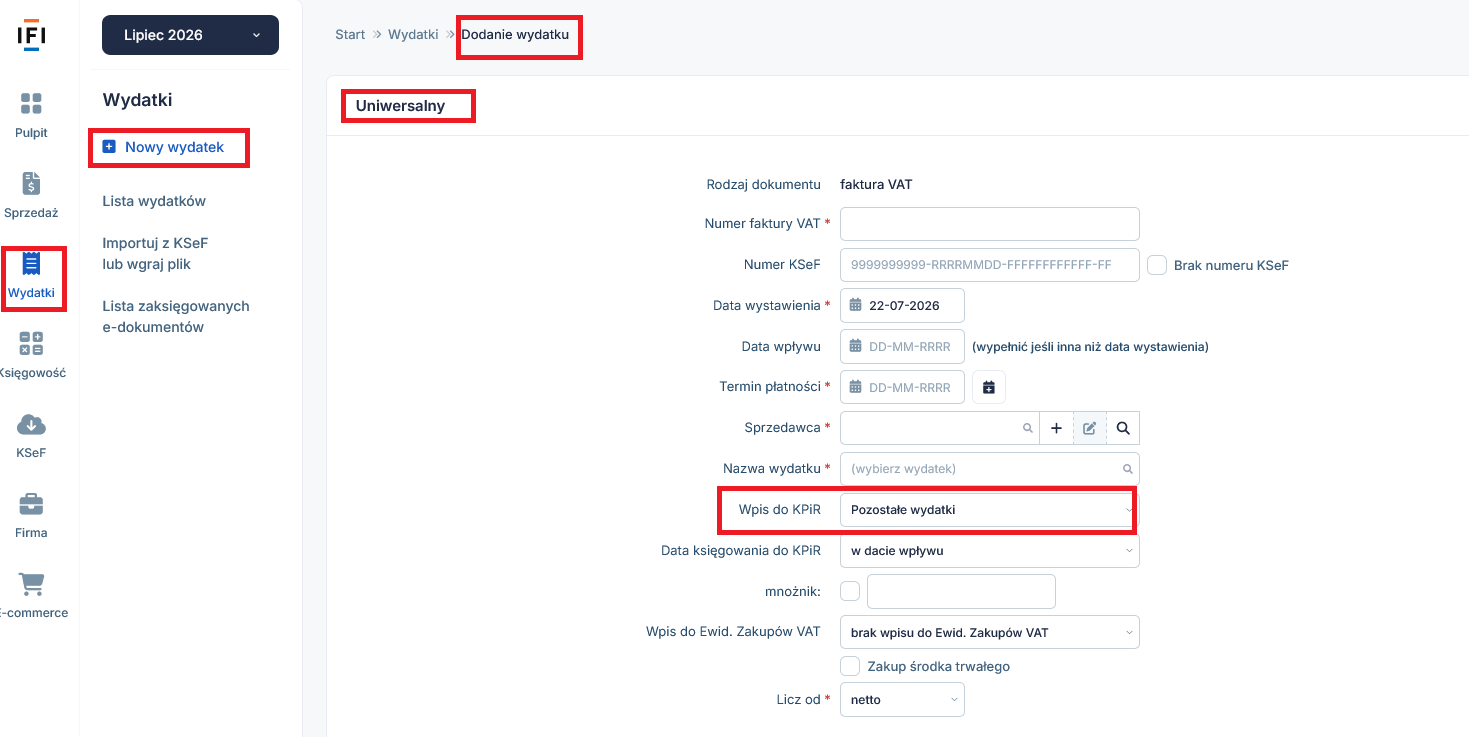Viewport: 1469px width, 737px height.
Task: Click into Numer faktury VAT field
Action: (990, 224)
